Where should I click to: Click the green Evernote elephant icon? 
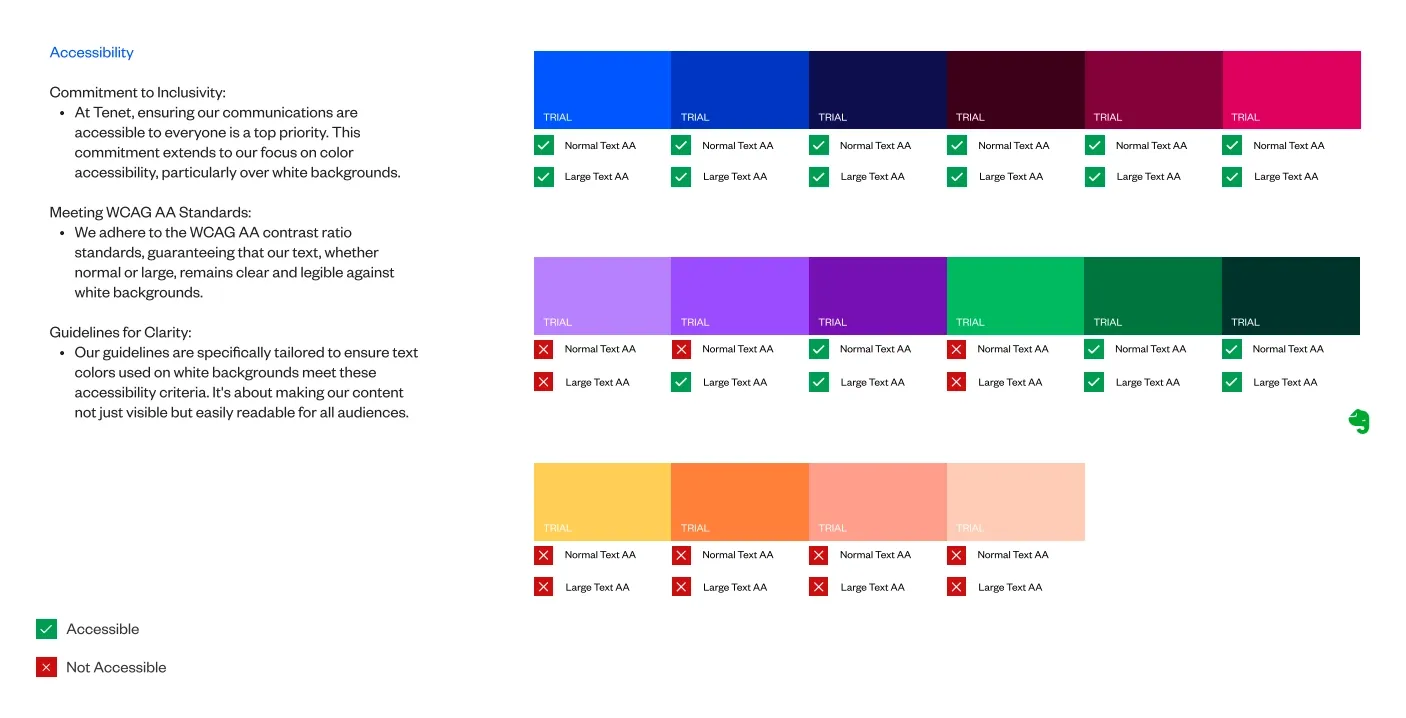click(x=1358, y=422)
